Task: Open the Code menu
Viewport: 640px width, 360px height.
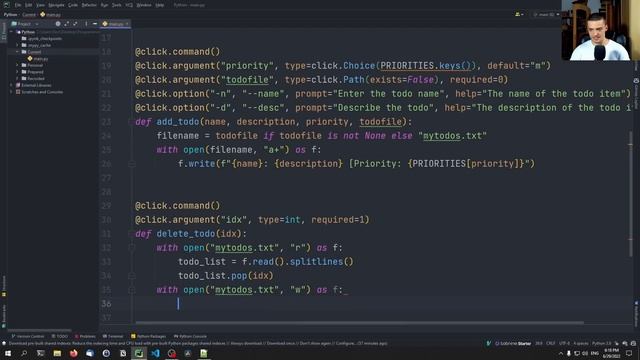Action: [x=73, y=5]
